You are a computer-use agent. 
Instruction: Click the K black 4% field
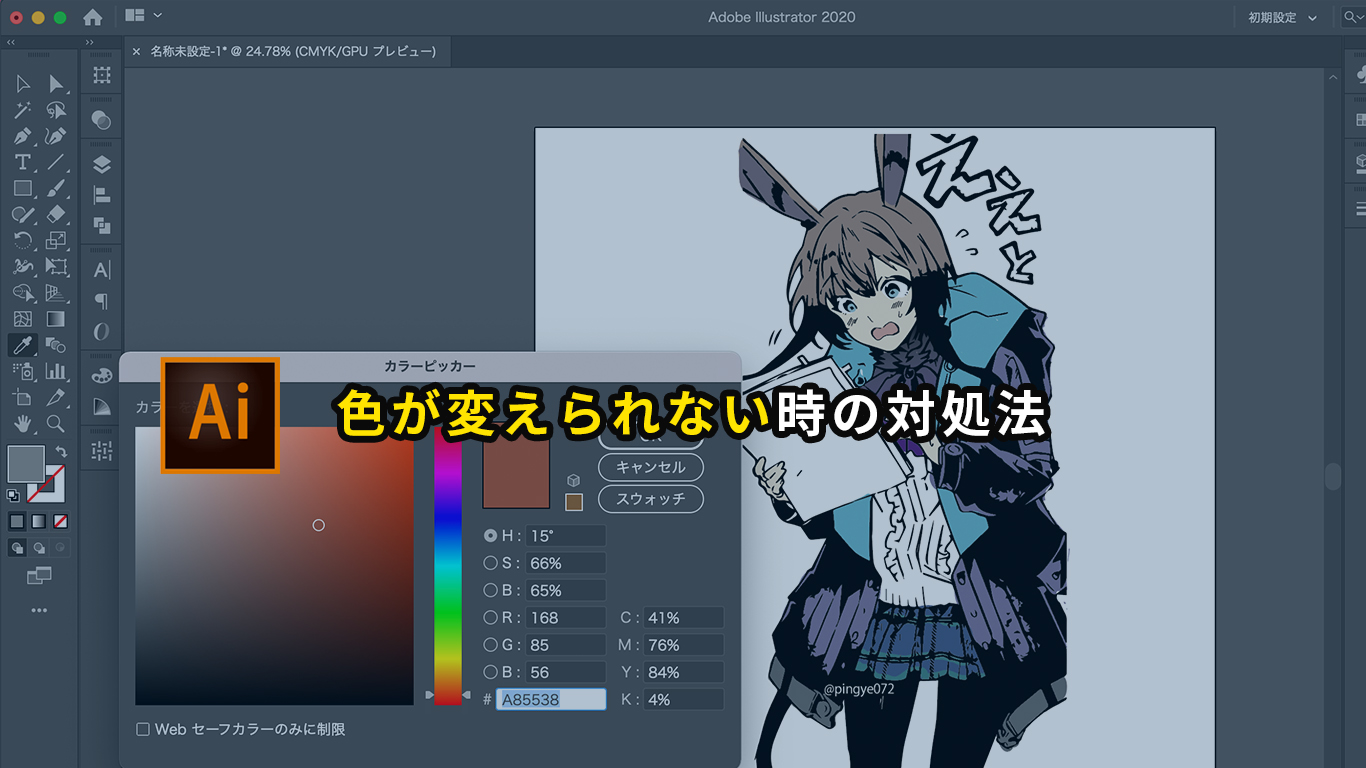coord(683,699)
